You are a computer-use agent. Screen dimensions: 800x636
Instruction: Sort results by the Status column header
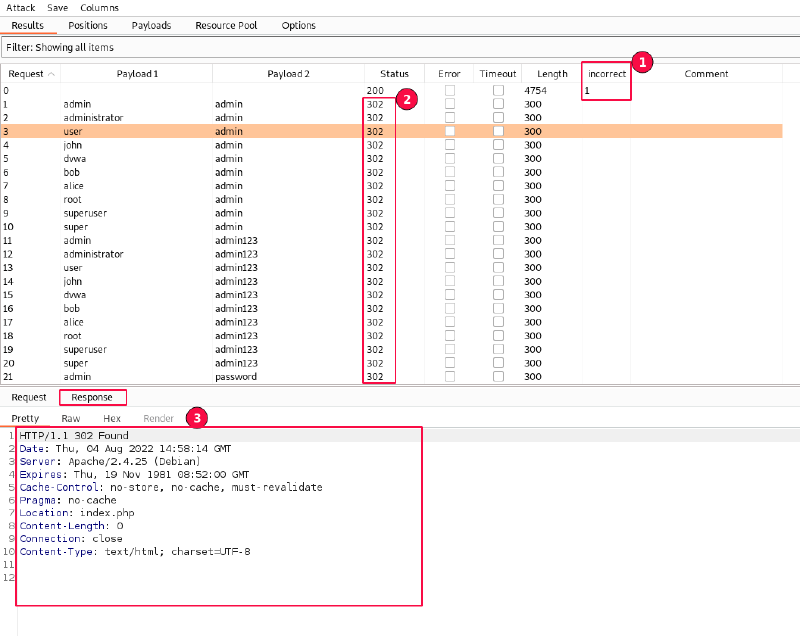coord(394,74)
